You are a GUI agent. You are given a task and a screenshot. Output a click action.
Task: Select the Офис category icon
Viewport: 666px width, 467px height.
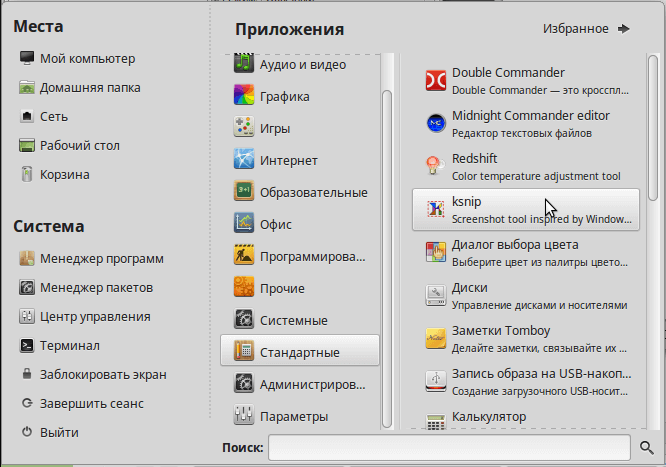tap(244, 223)
